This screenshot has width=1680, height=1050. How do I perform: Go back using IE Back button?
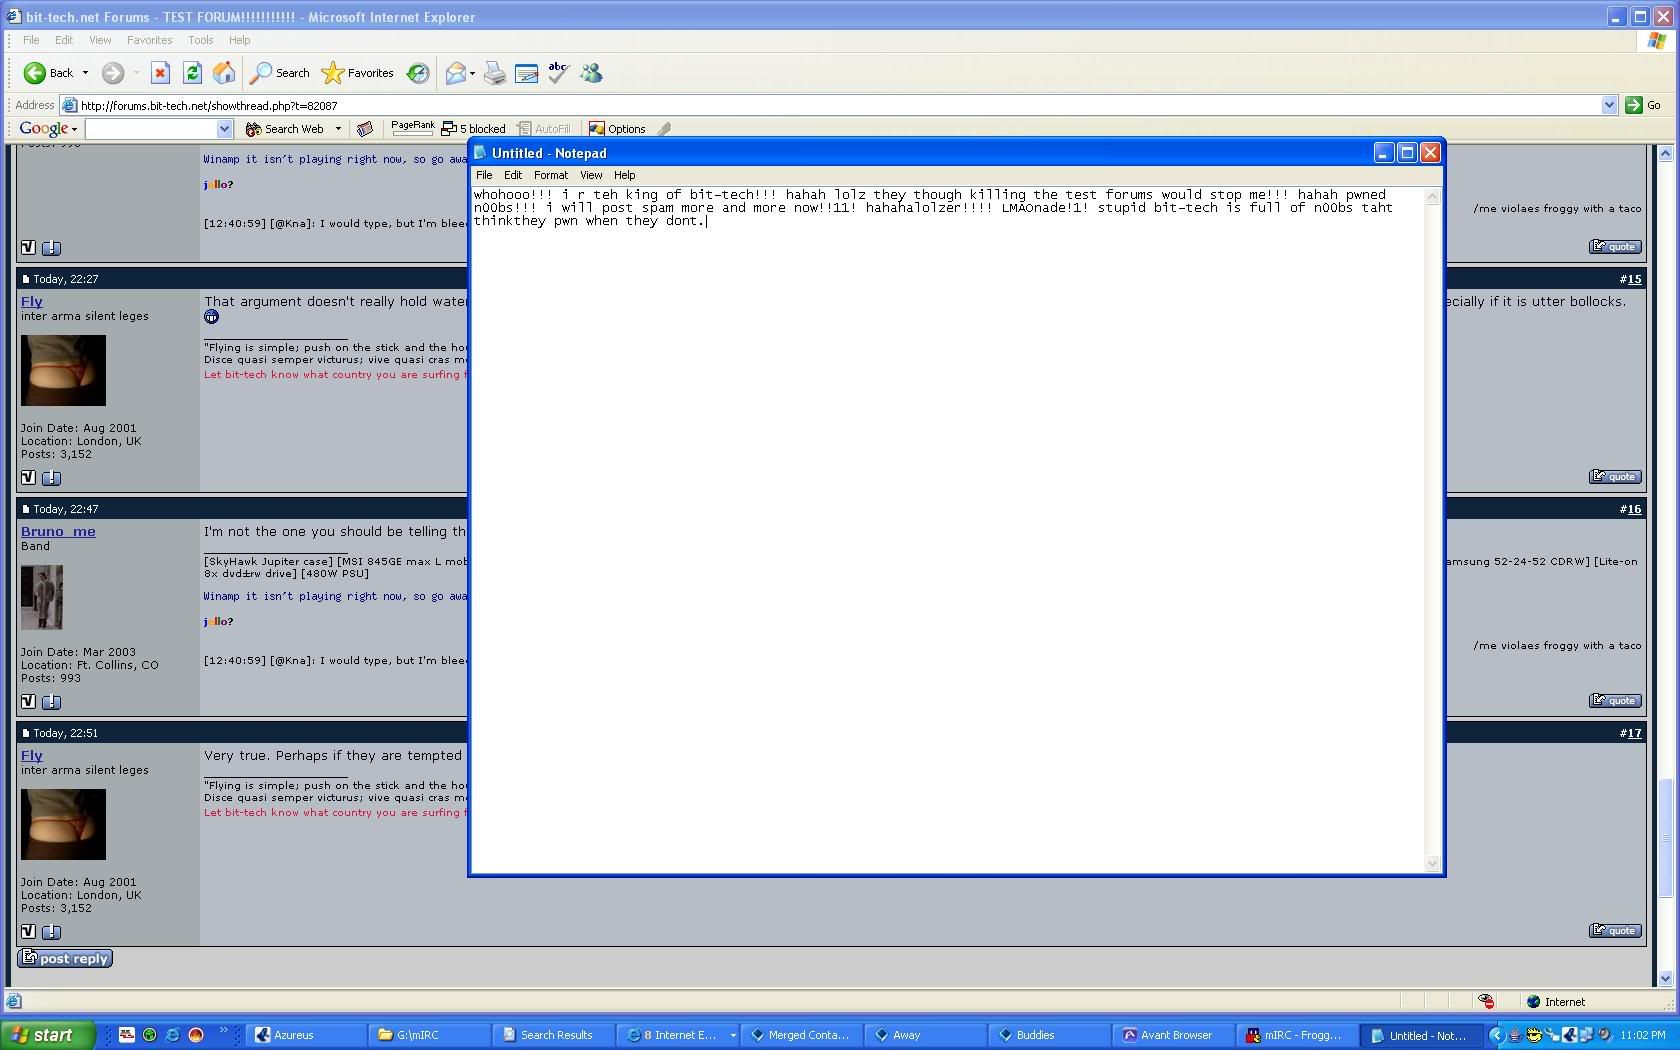point(48,73)
